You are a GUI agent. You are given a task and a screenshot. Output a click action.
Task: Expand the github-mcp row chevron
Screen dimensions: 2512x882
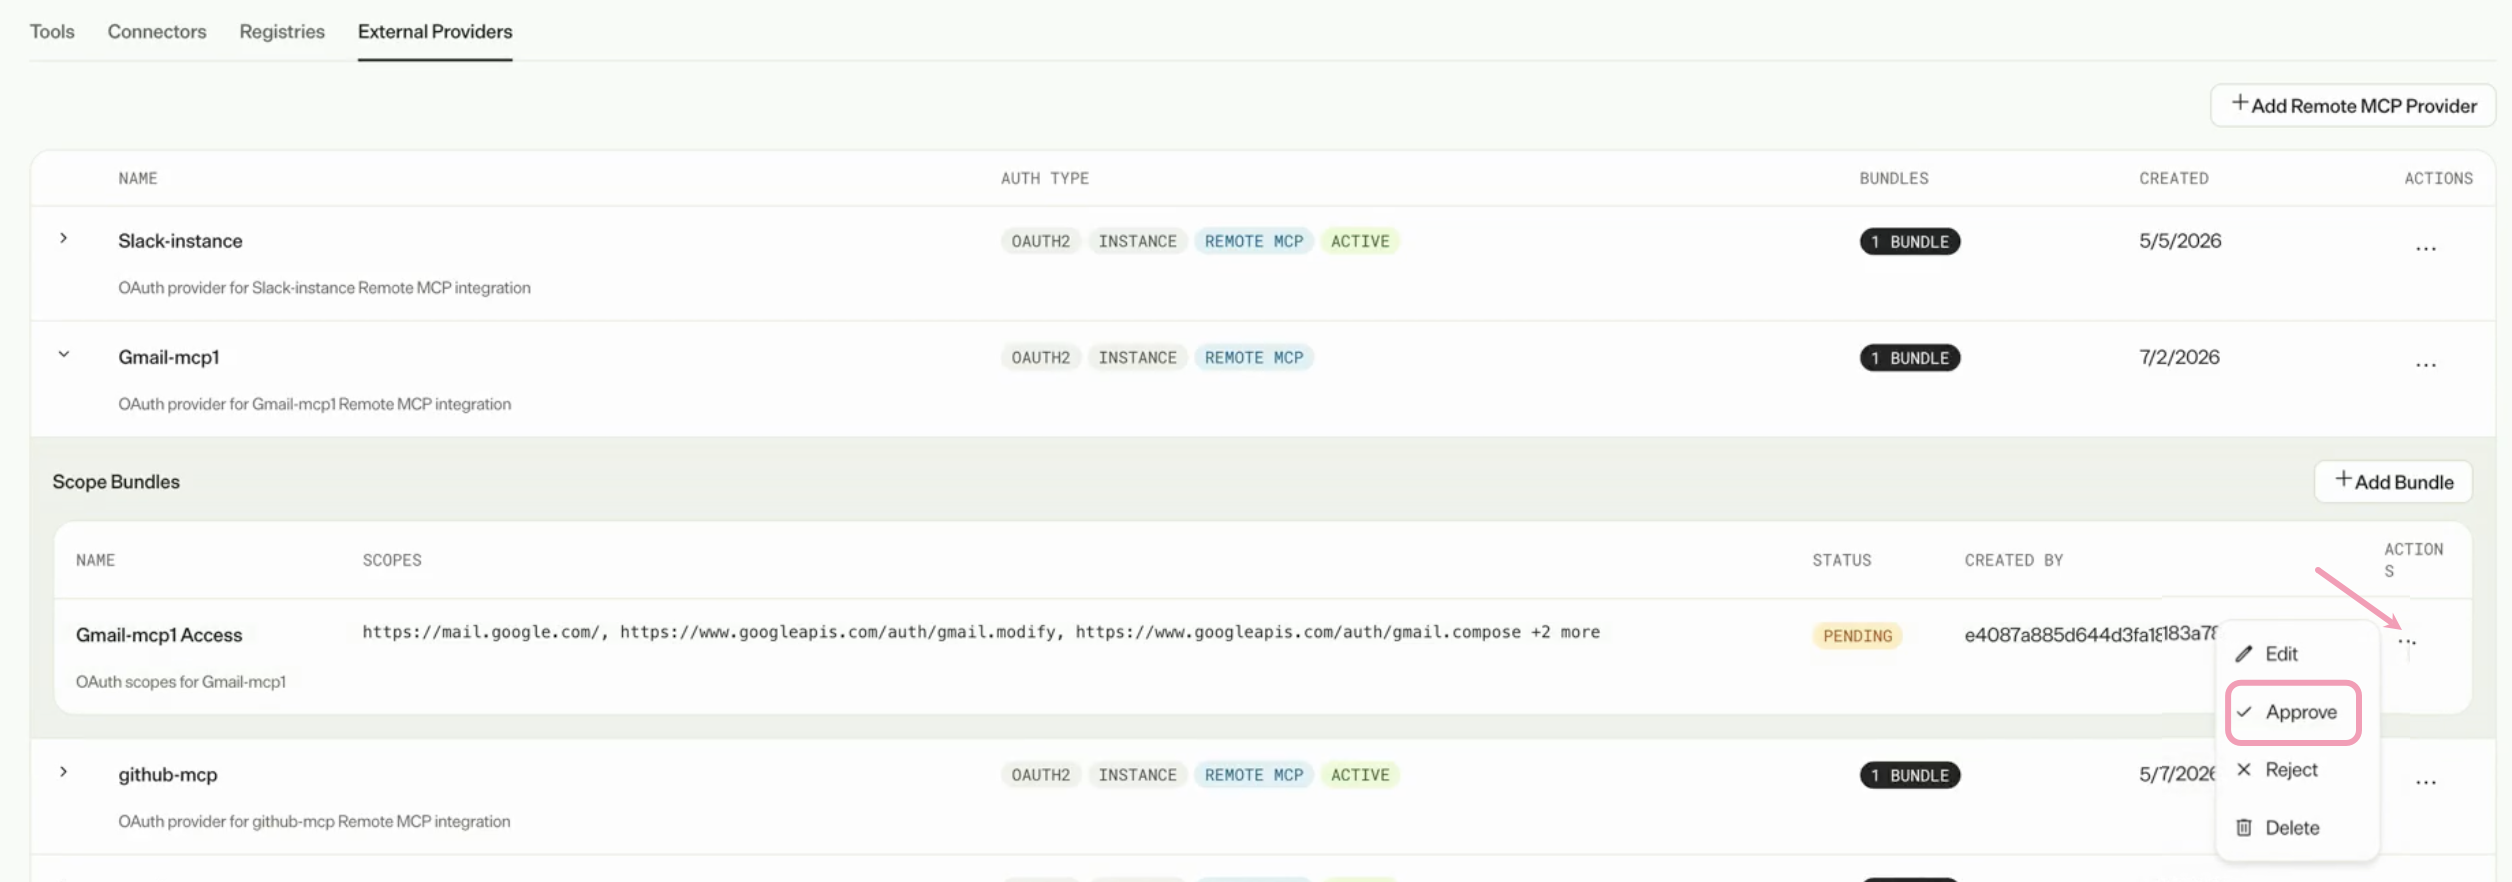(x=63, y=773)
